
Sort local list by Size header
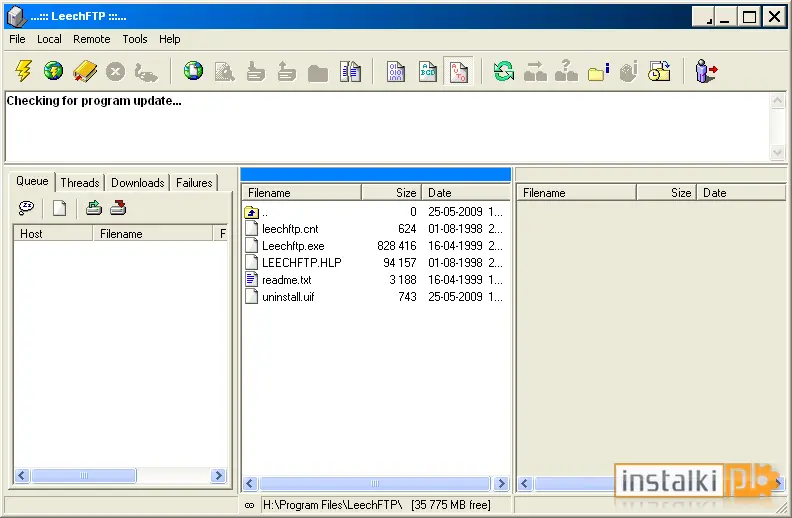pos(392,193)
